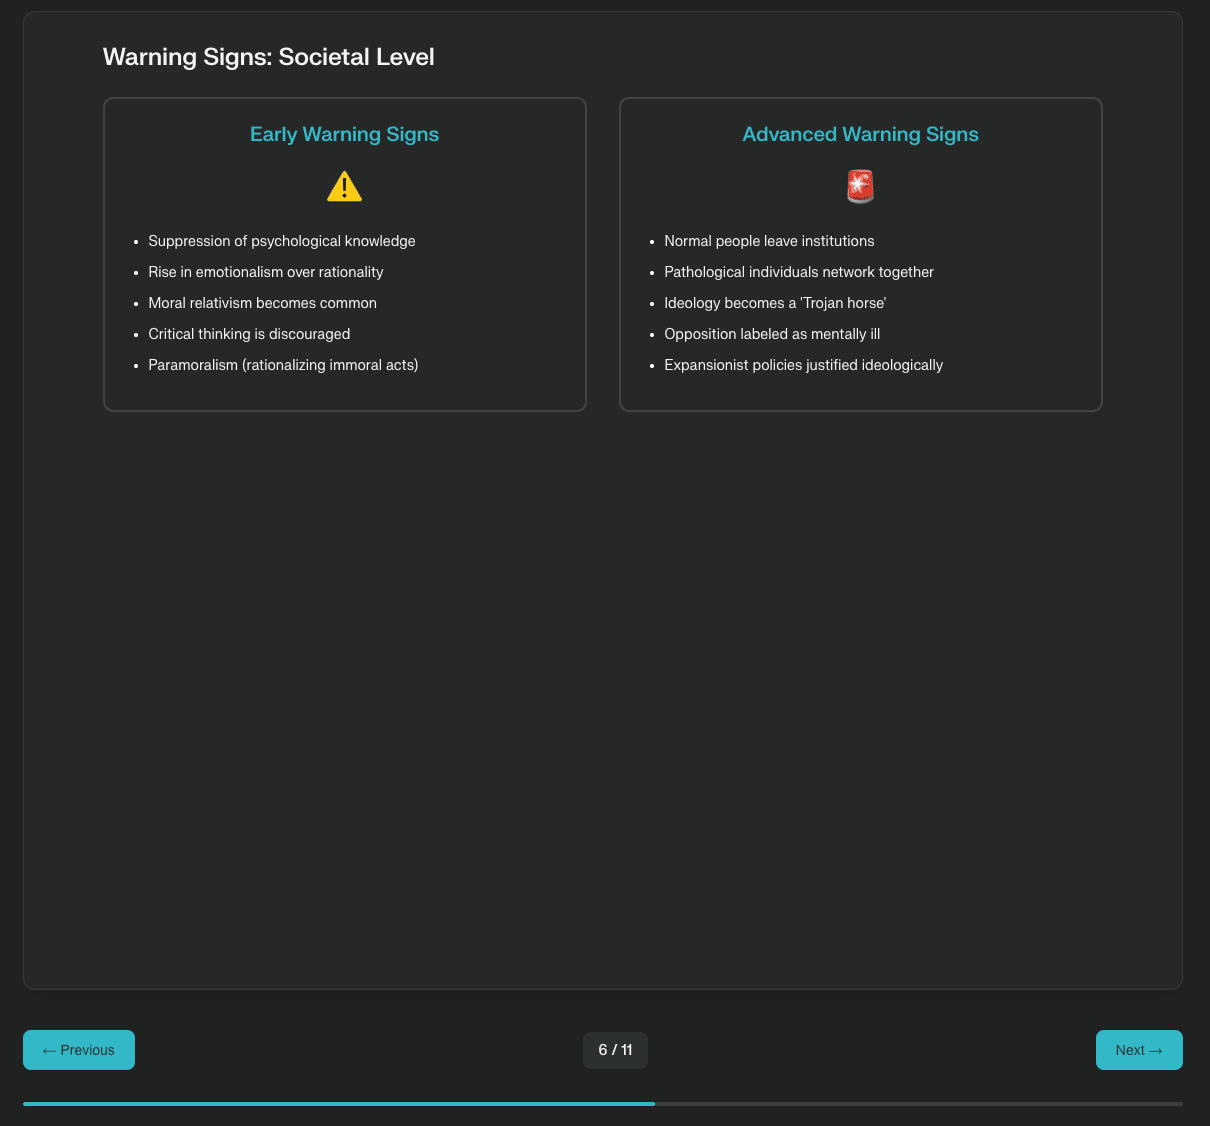This screenshot has width=1210, height=1126.
Task: Go to the Next slide
Action: coord(1139,1050)
